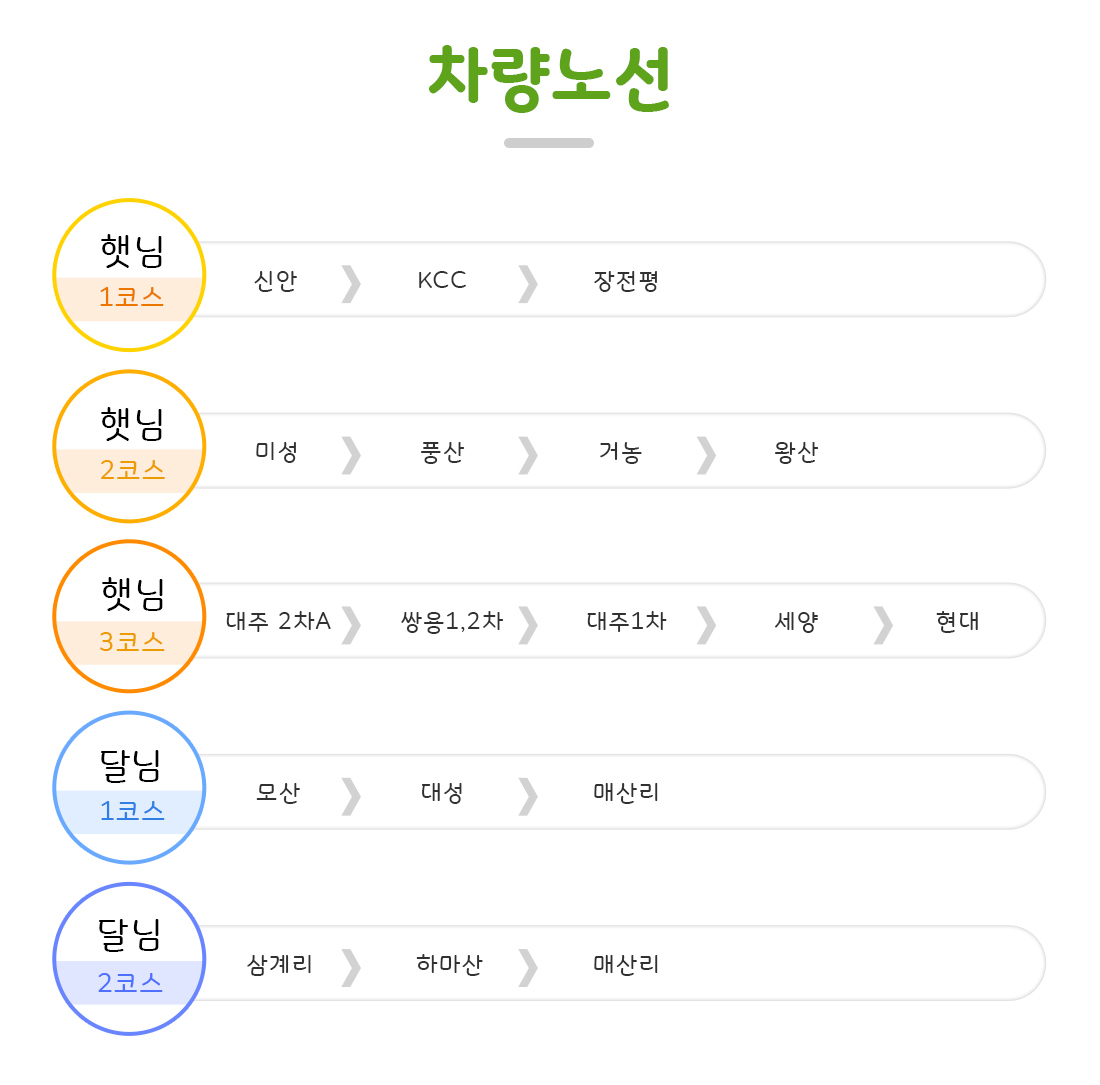Click the arrow between 모산 and 대성
The image size is (1100, 1085).
[x=351, y=796]
